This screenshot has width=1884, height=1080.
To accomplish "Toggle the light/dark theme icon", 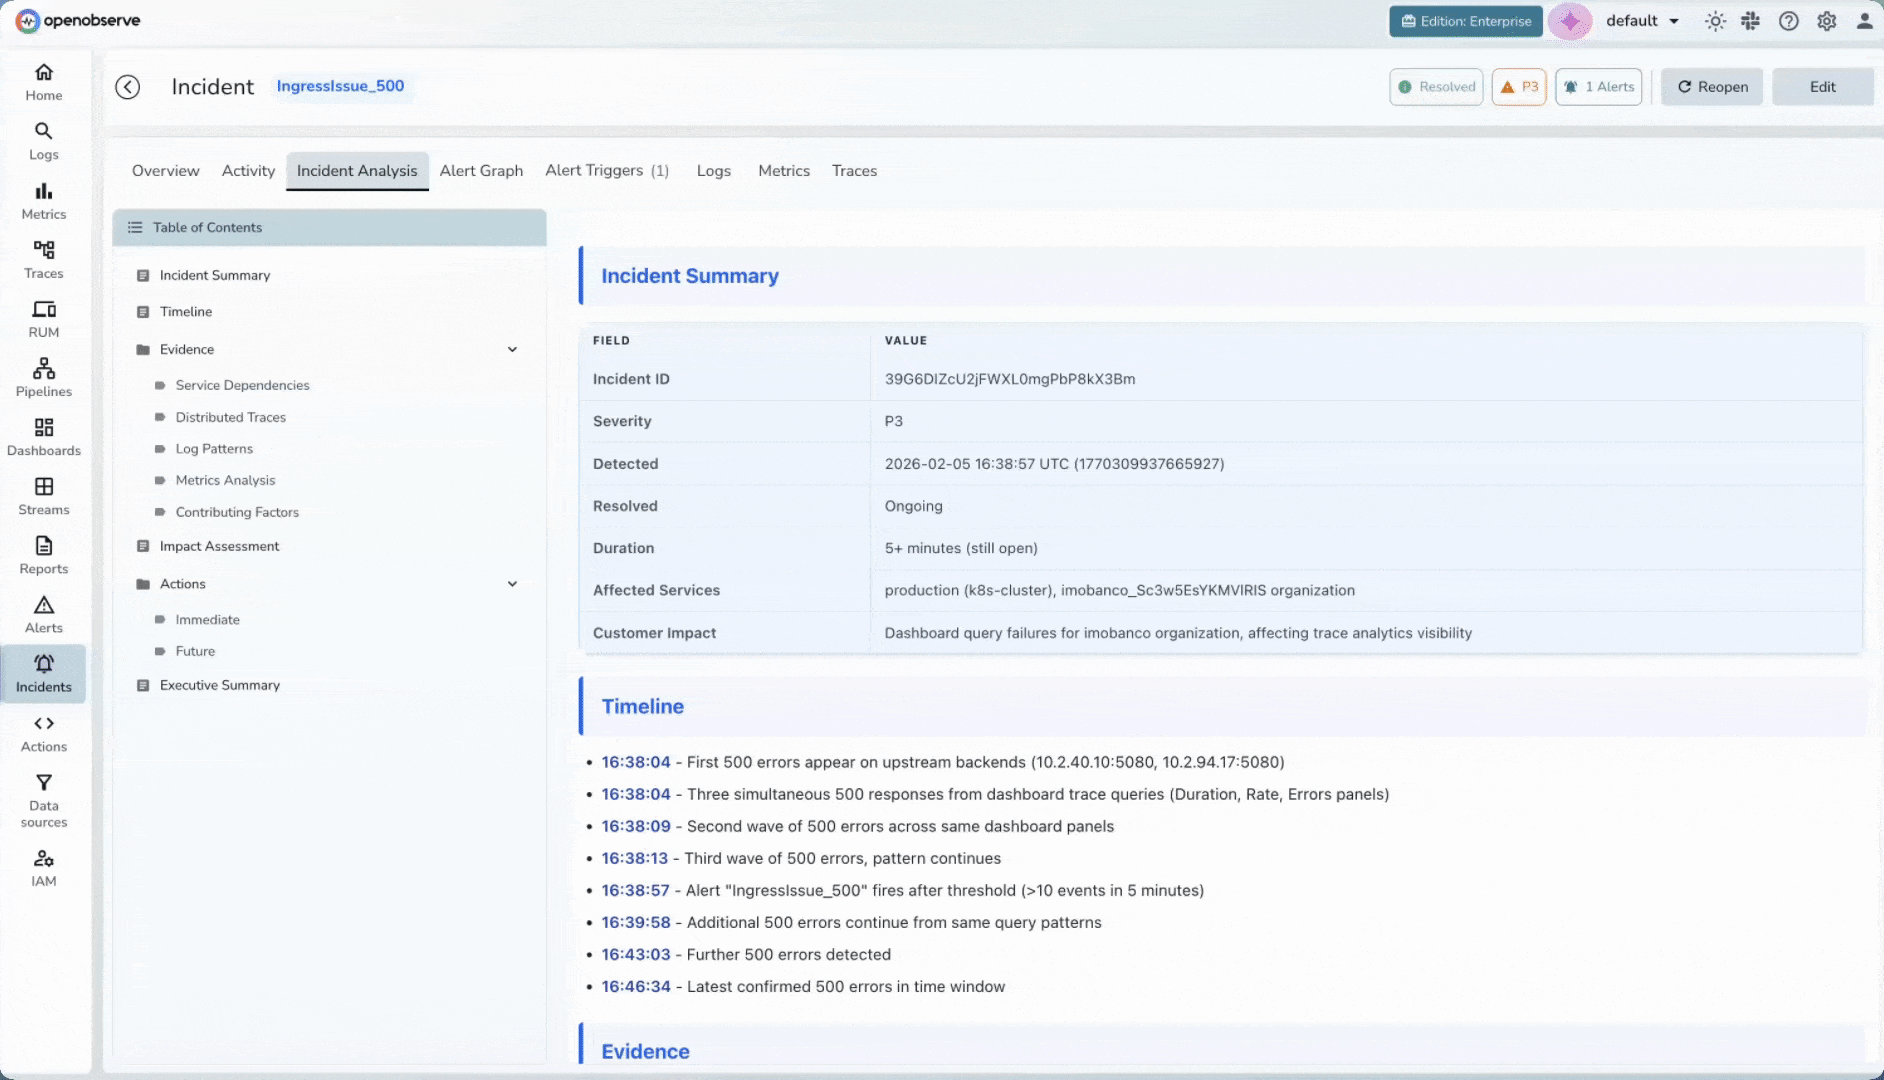I will click(x=1715, y=20).
